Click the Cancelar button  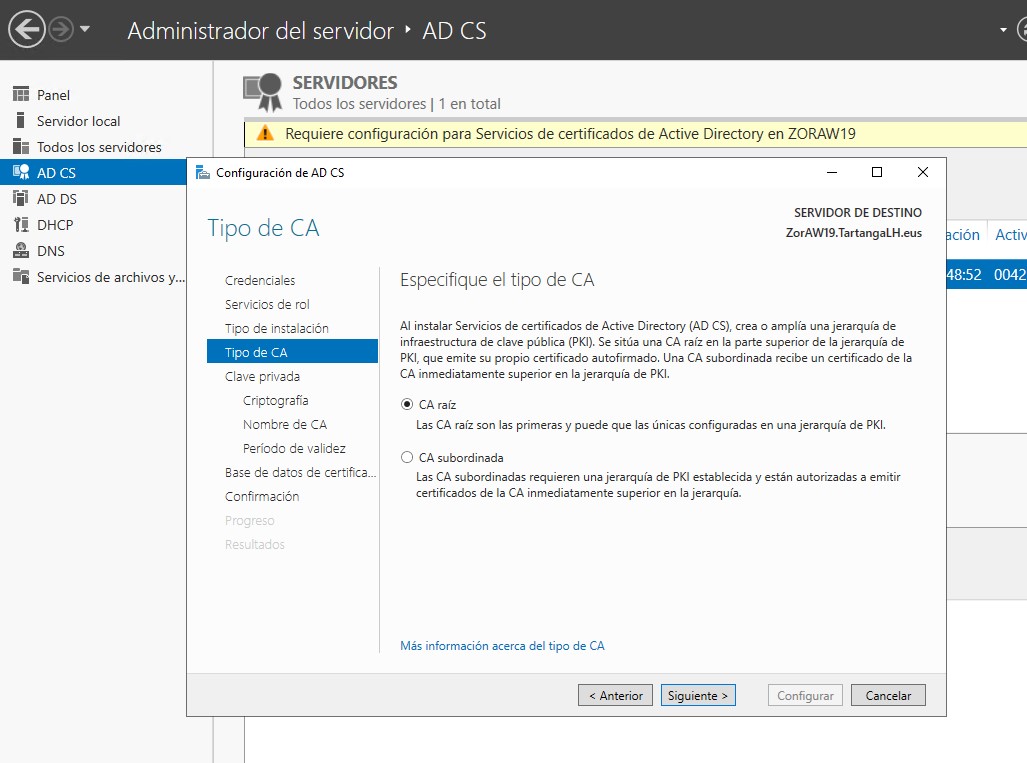click(888, 696)
